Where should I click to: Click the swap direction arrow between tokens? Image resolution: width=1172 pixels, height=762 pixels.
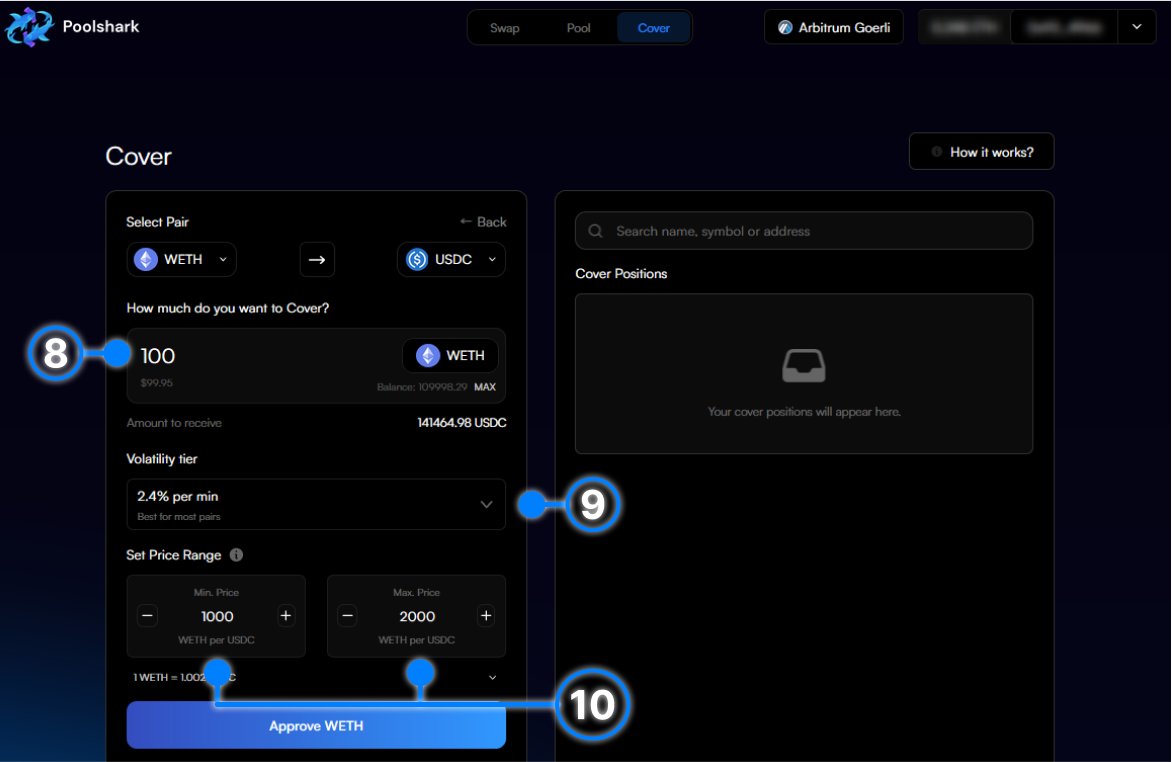click(x=317, y=260)
